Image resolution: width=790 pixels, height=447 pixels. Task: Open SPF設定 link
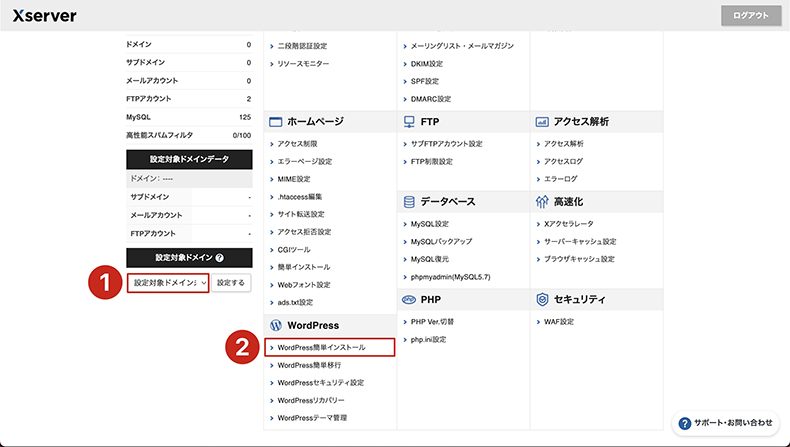click(425, 81)
